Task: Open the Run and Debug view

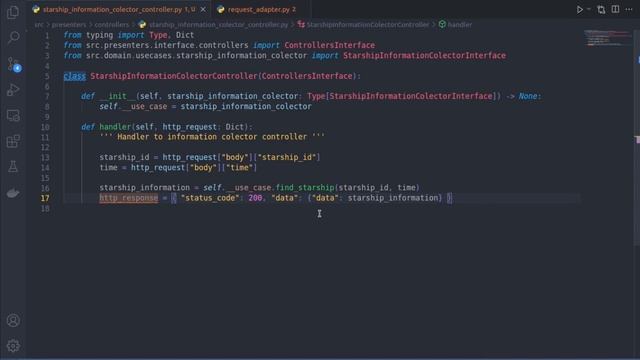Action: point(13,90)
